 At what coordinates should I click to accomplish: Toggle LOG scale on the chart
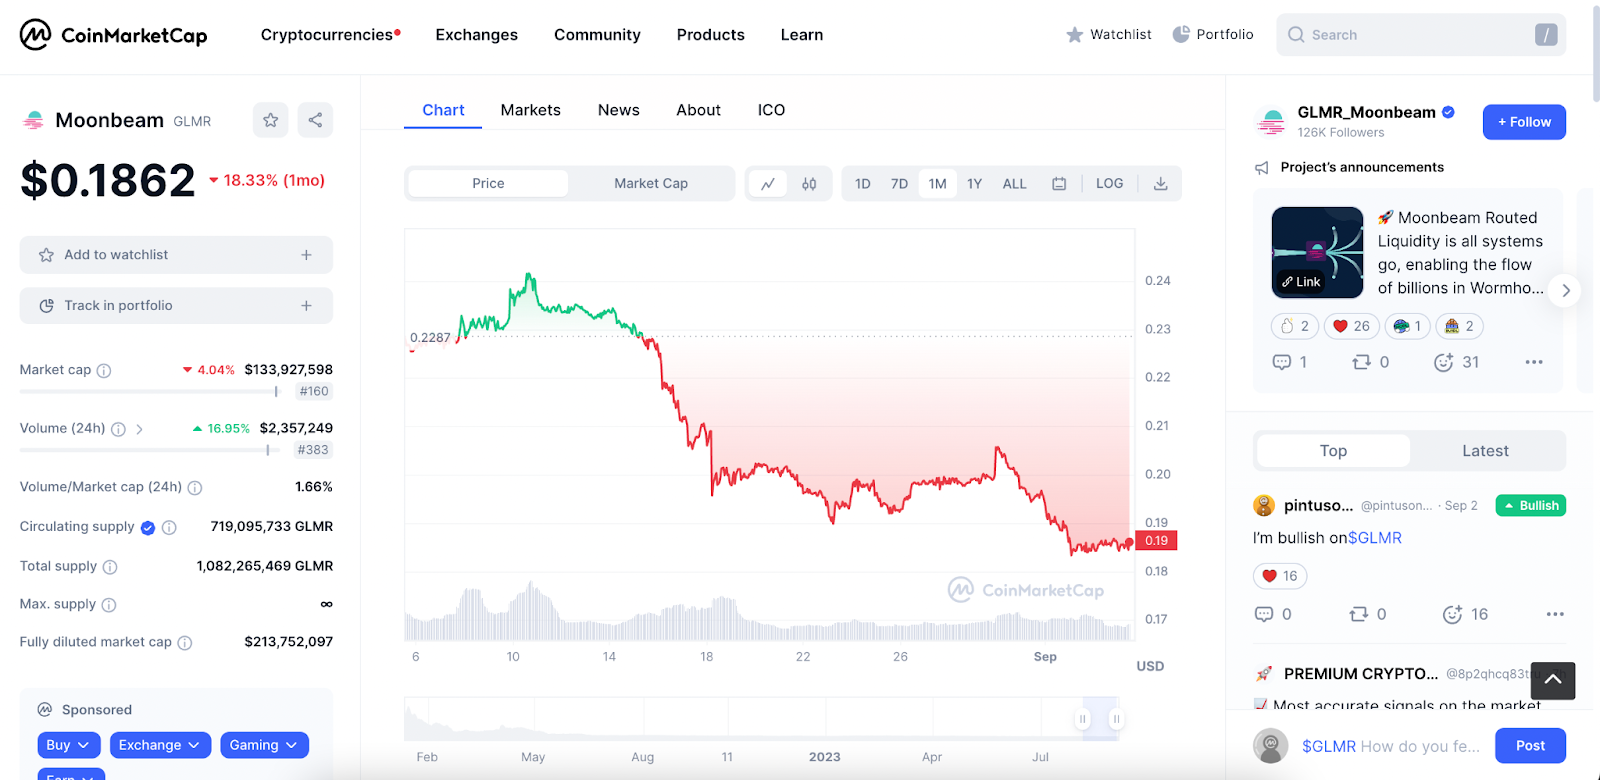pyautogui.click(x=1109, y=184)
